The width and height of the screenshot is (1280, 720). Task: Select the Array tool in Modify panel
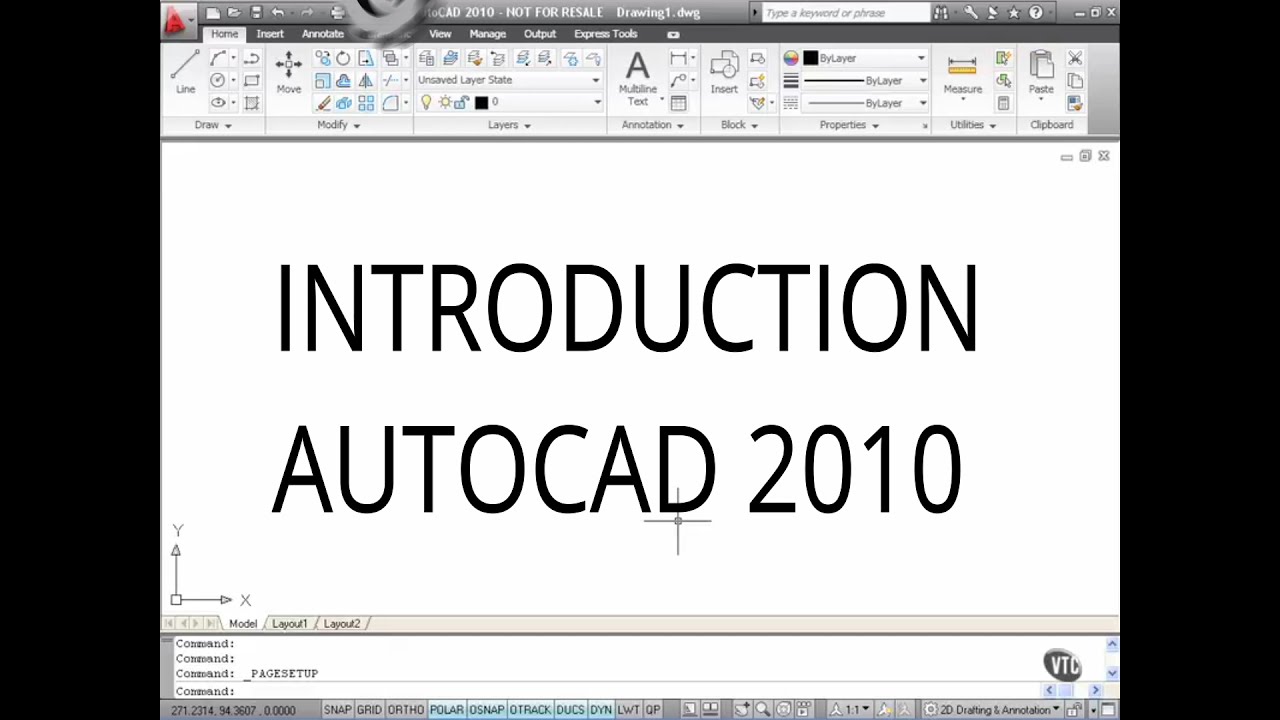[366, 103]
